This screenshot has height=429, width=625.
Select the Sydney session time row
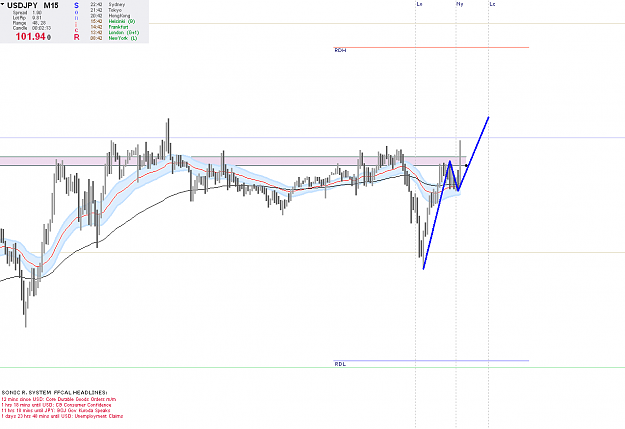[x=108, y=4]
